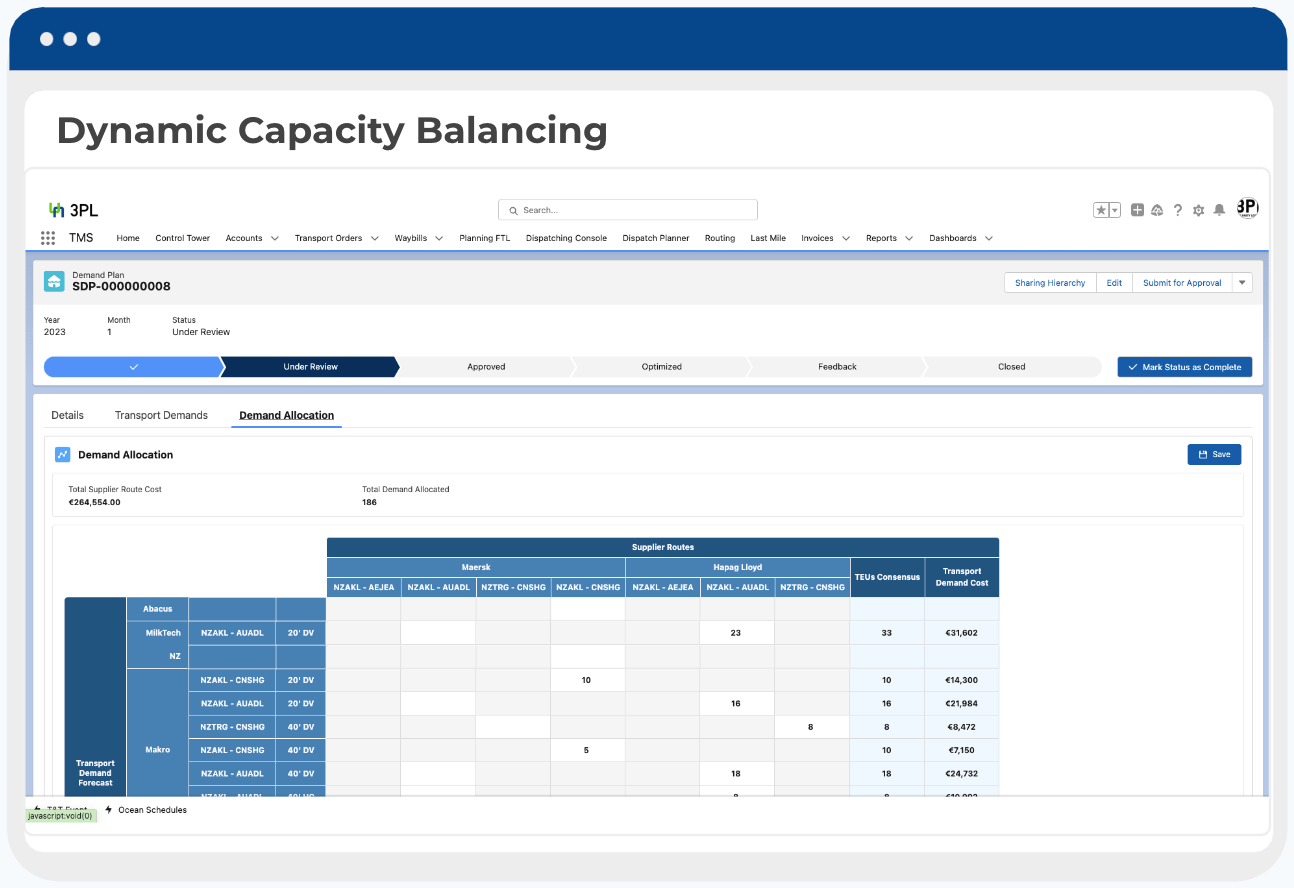Click the allocation cell showing 18
The image size is (1294, 888).
point(737,774)
